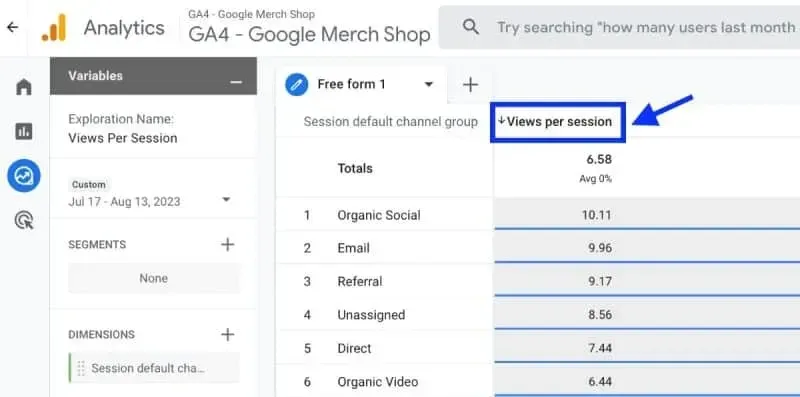800x397 pixels.
Task: Click the 7.44 value cell
Action: click(599, 349)
